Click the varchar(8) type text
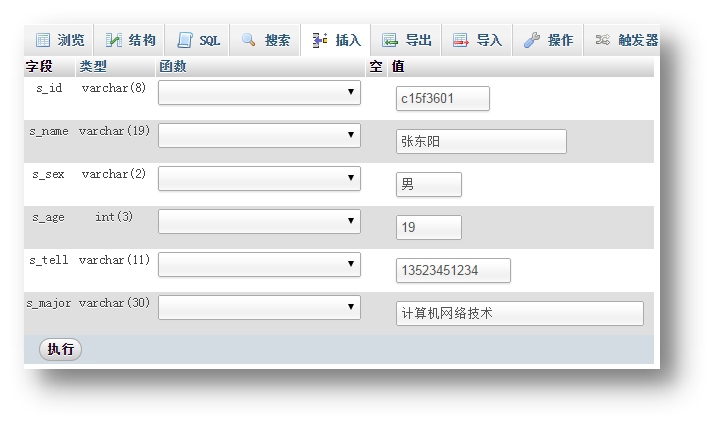Screen dimensions: 715x424 pos(114,88)
